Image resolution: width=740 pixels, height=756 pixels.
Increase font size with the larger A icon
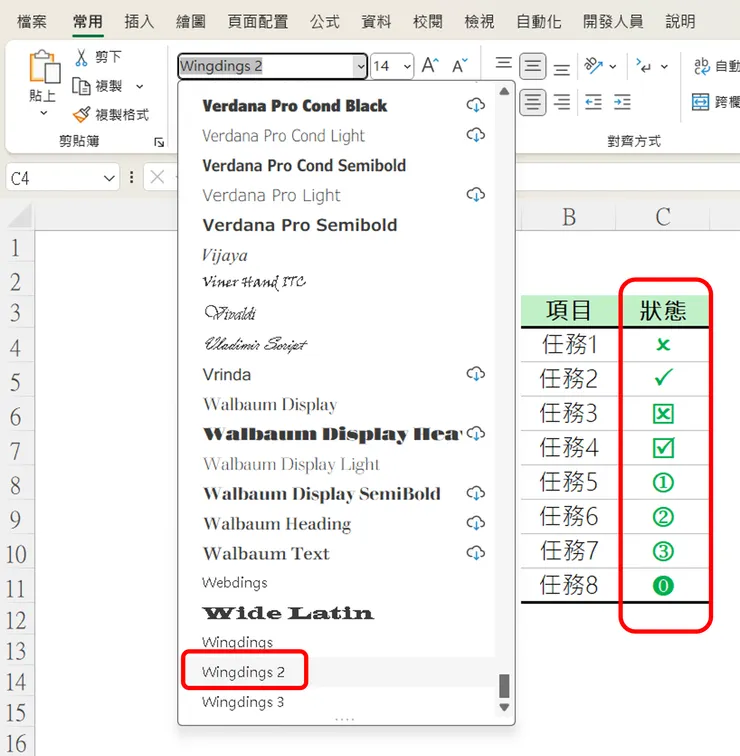(430, 65)
